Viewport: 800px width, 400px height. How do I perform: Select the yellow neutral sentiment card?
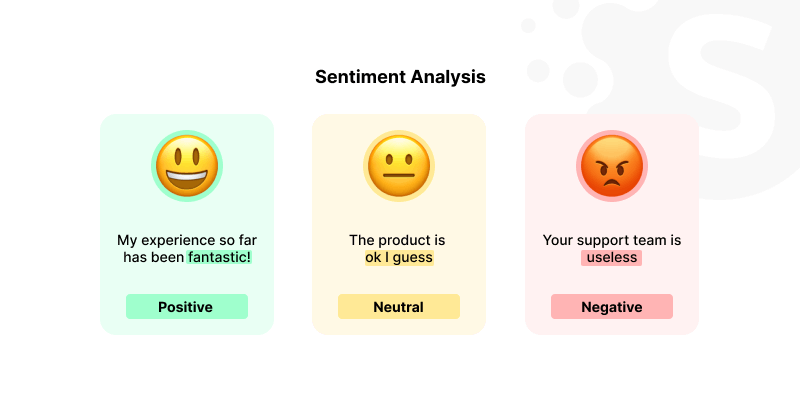pos(399,224)
